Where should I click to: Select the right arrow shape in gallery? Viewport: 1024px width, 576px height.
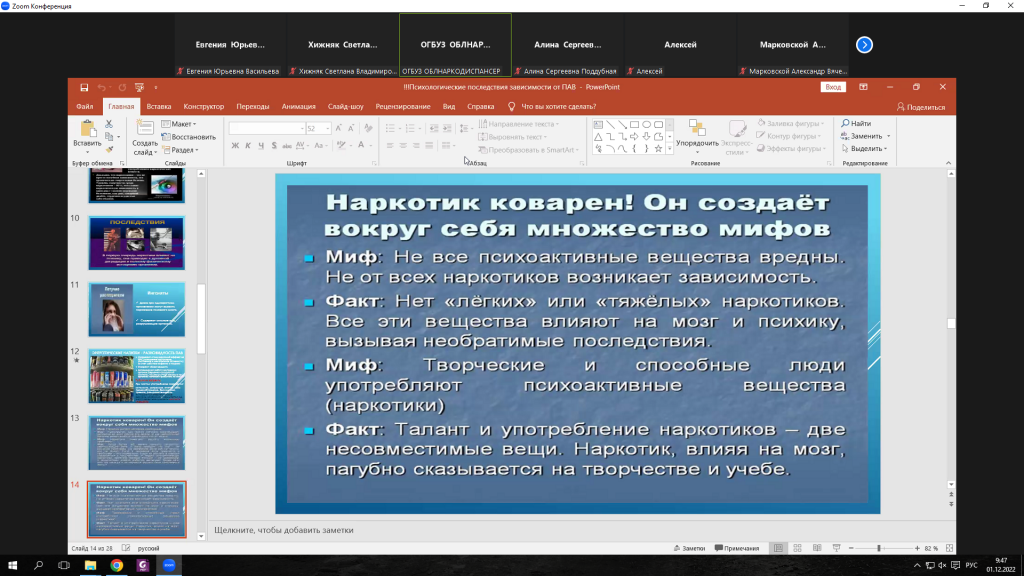(634, 136)
